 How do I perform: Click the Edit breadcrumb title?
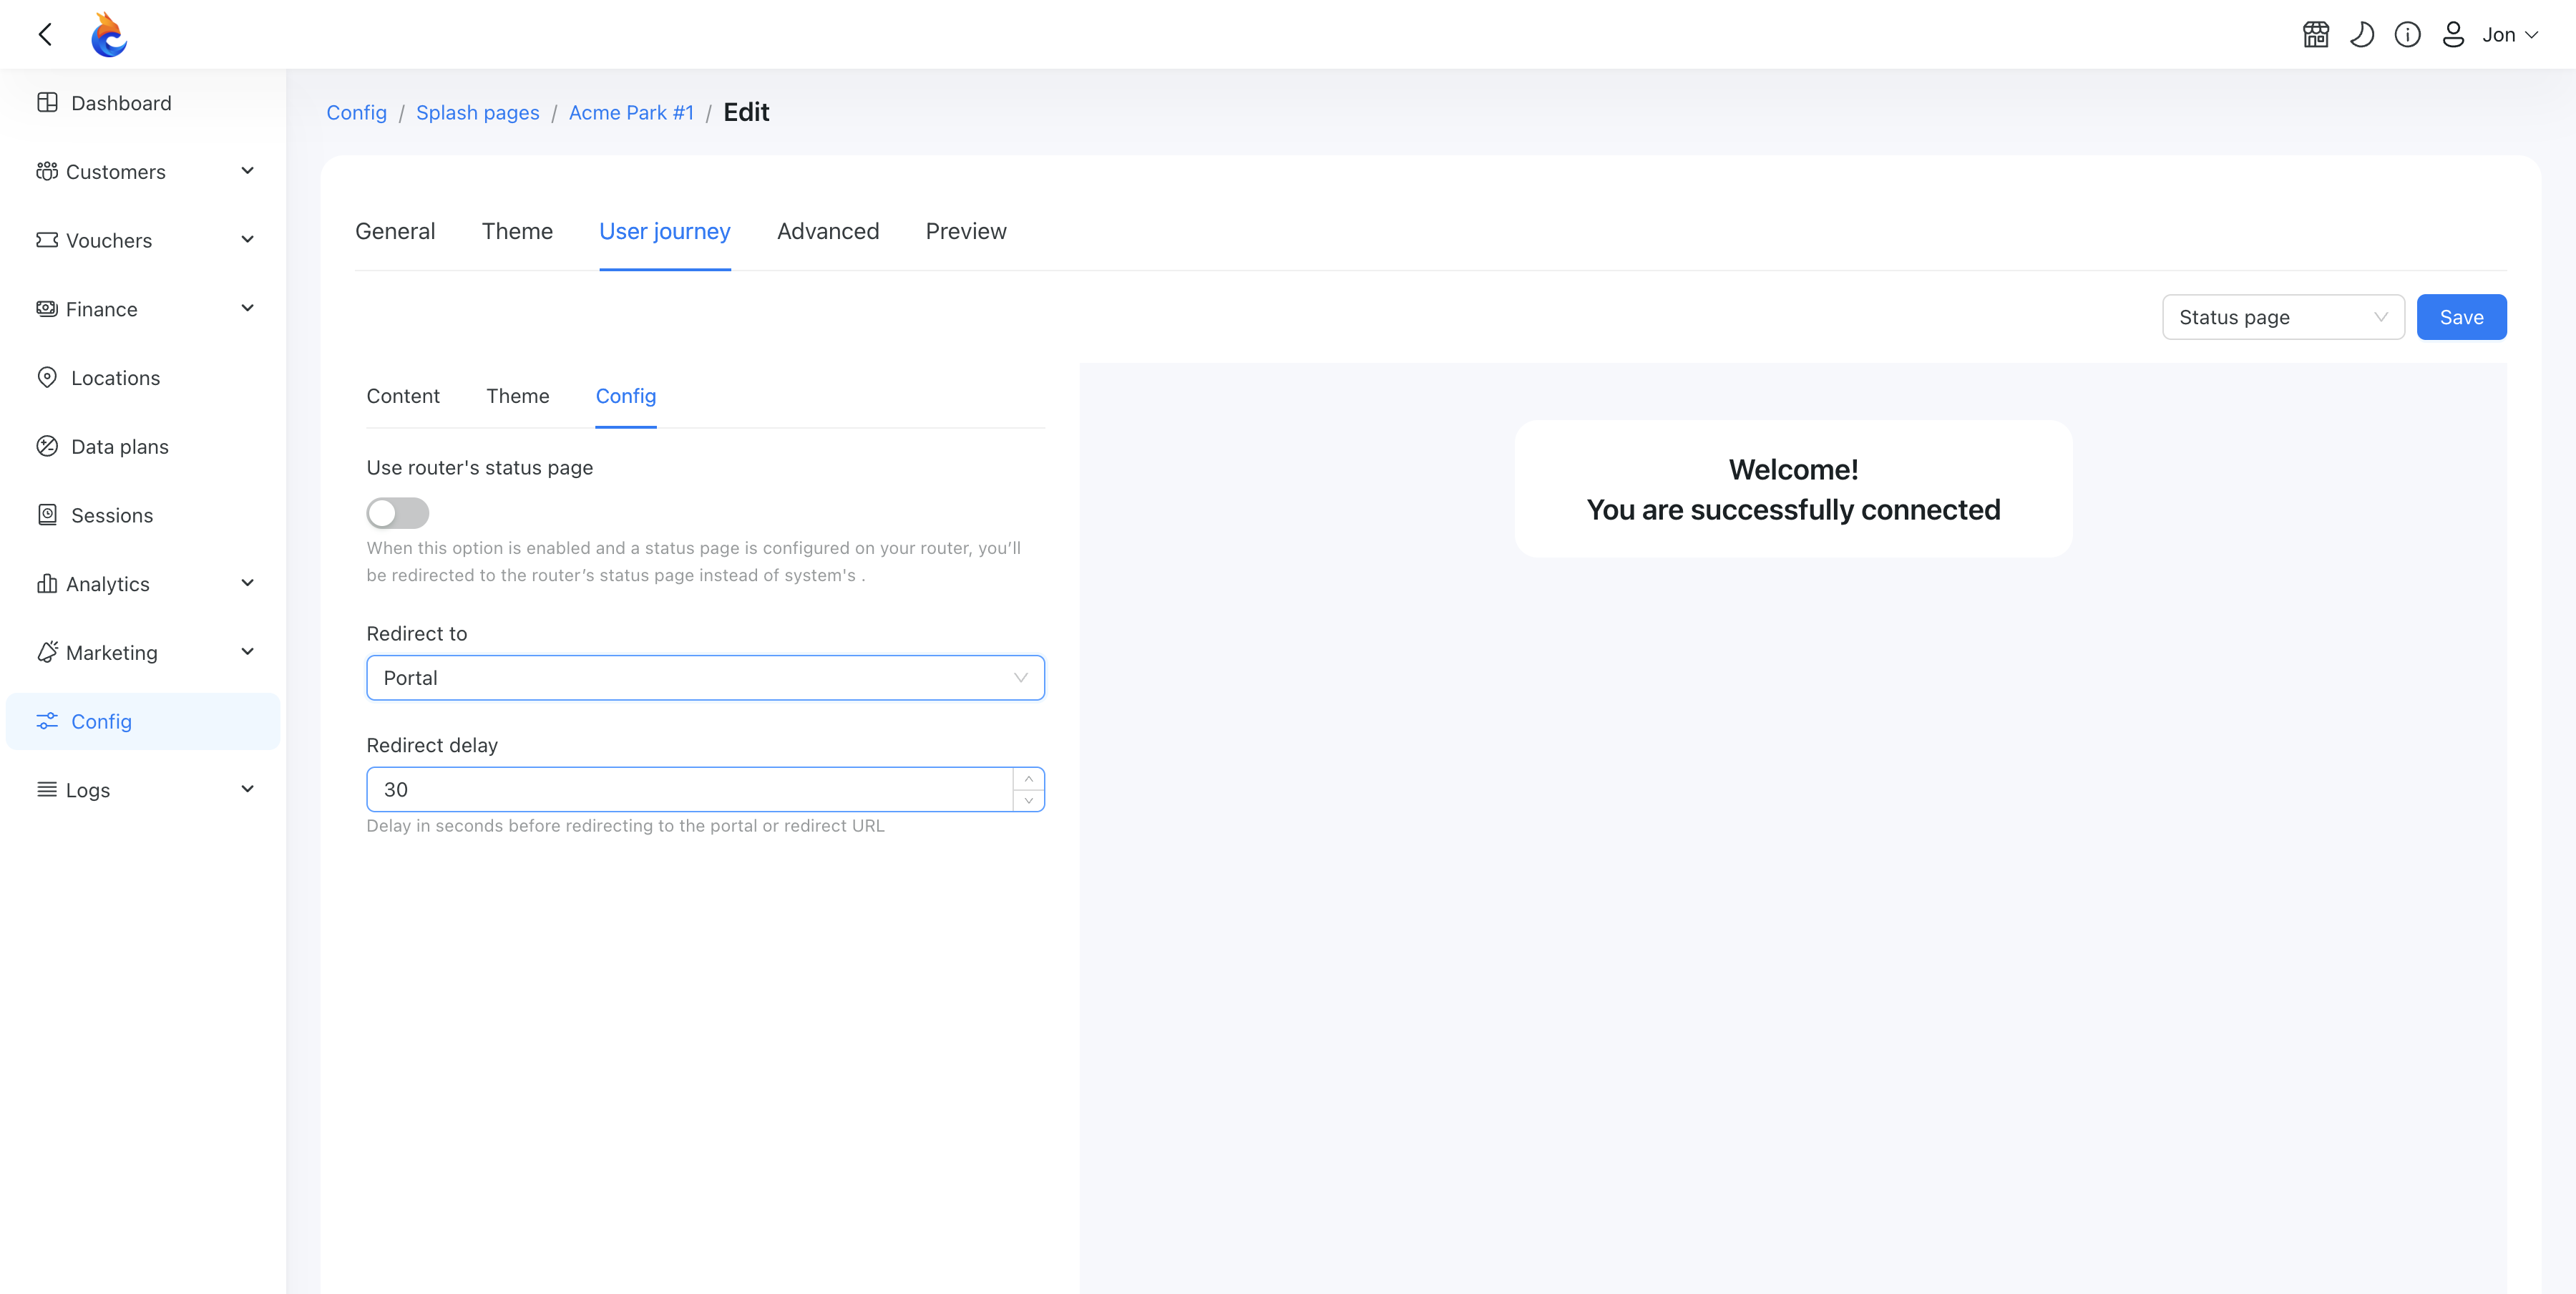pos(746,112)
